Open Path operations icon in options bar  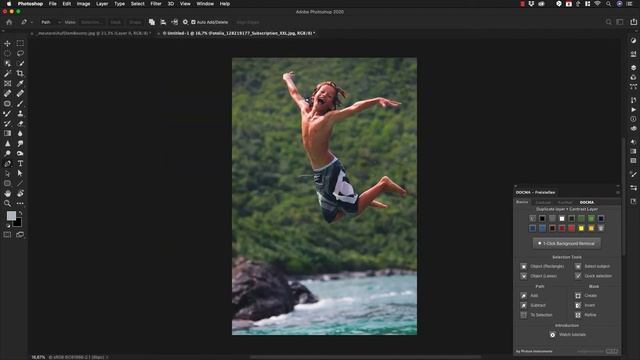(x=152, y=22)
